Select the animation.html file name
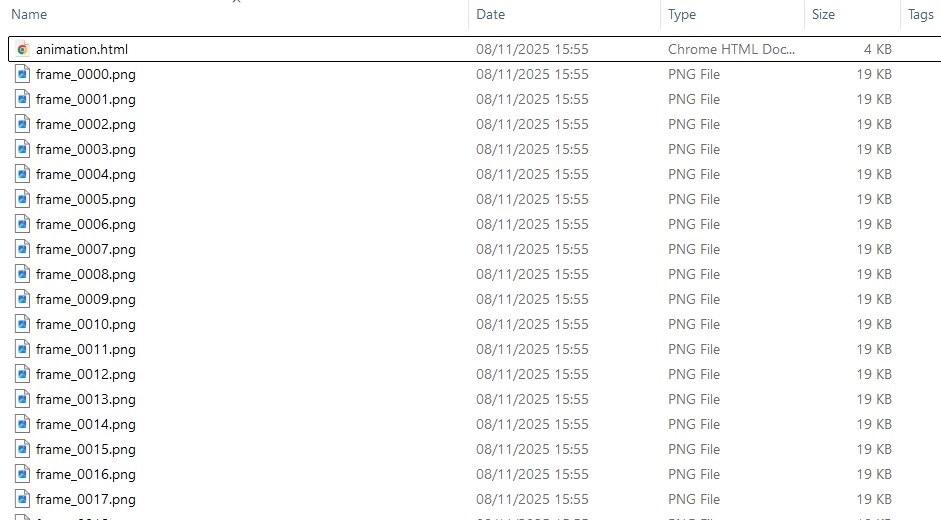Screen dimensions: 941x520 pos(82,49)
